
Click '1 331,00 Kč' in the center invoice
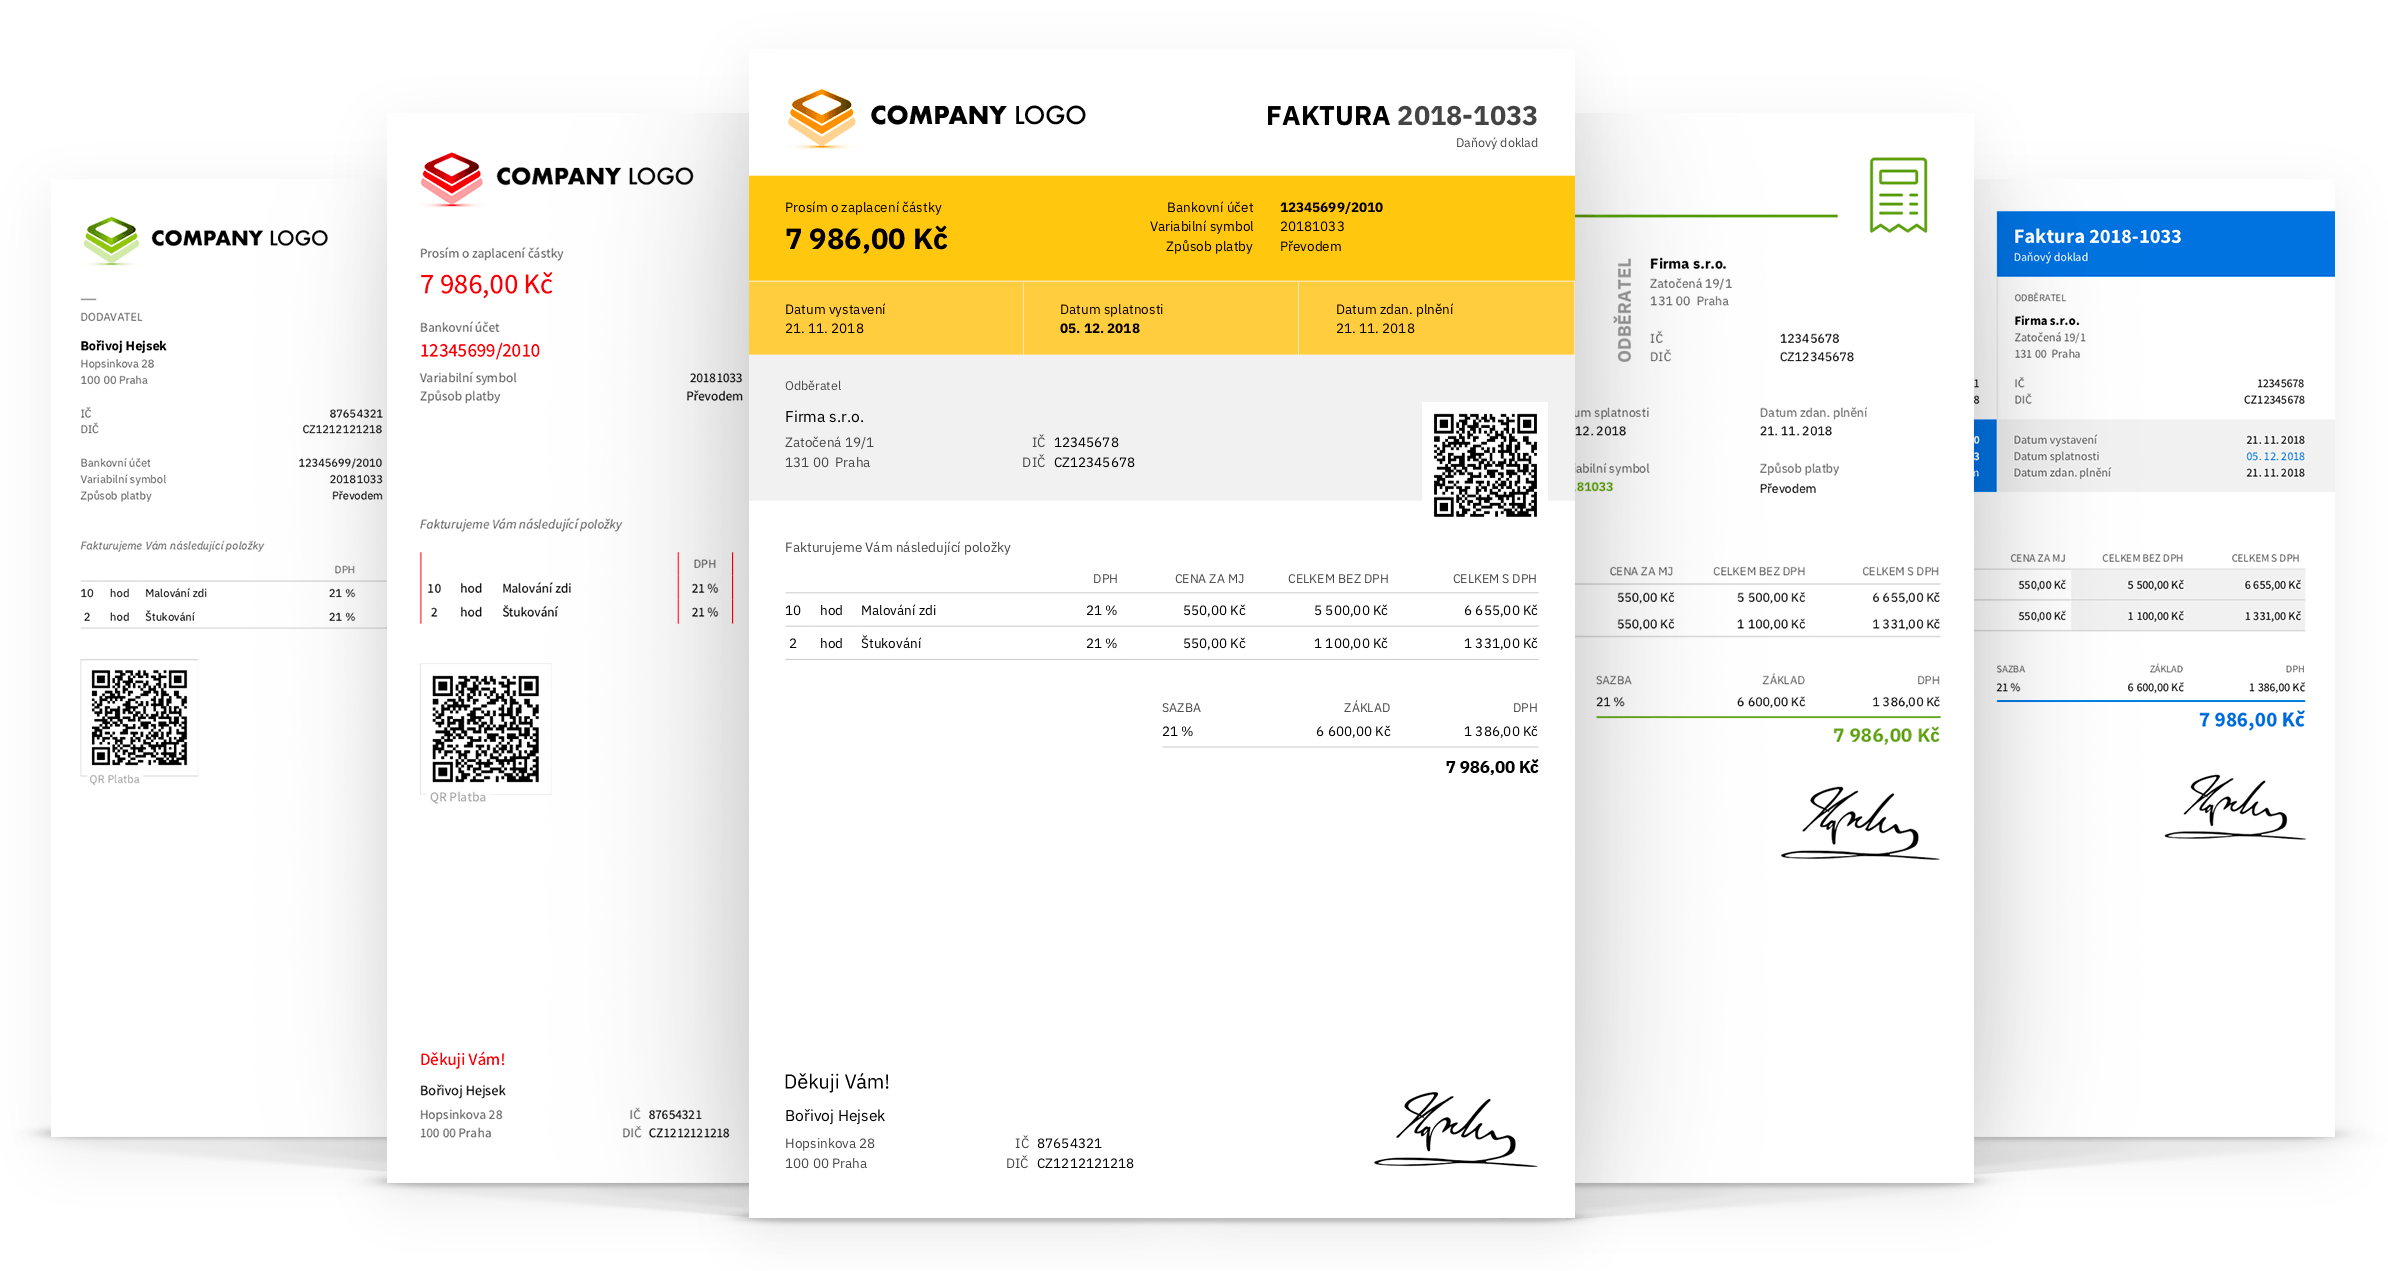[x=1500, y=644]
